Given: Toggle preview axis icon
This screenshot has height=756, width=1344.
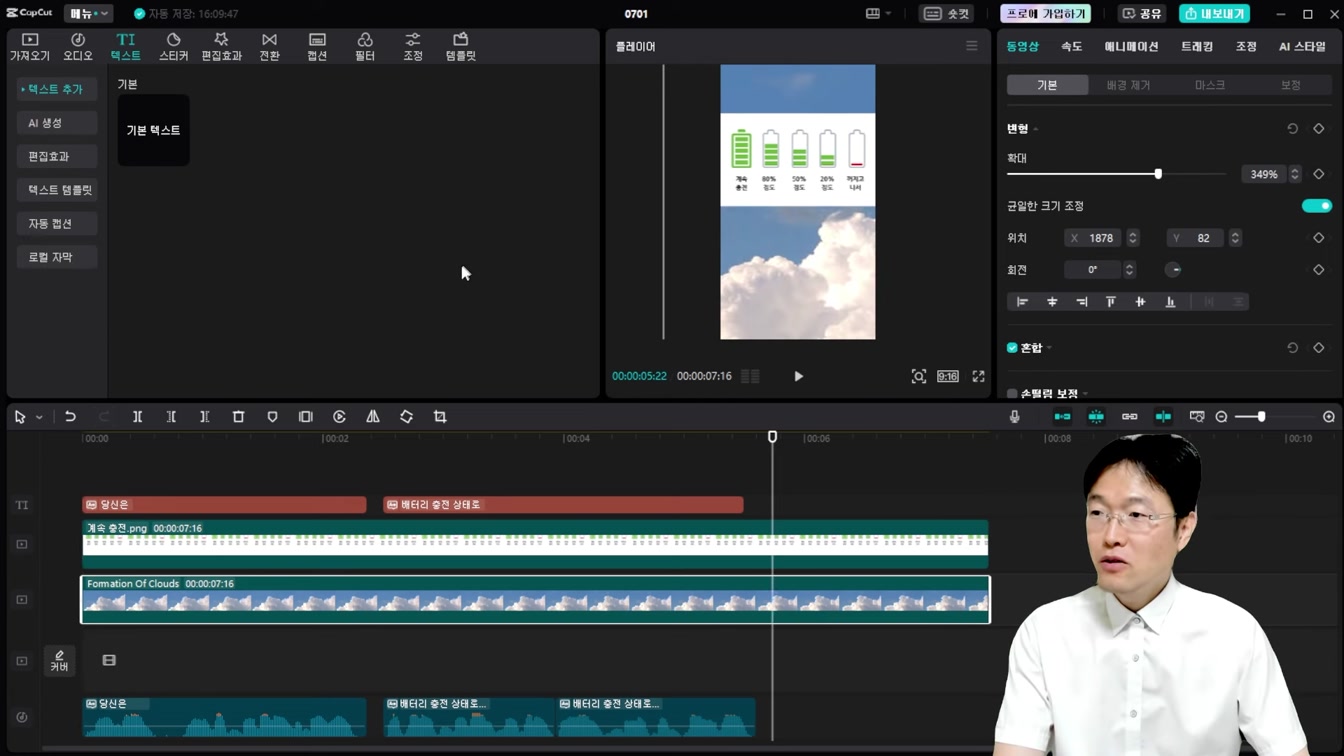Looking at the screenshot, I should click(x=1163, y=417).
